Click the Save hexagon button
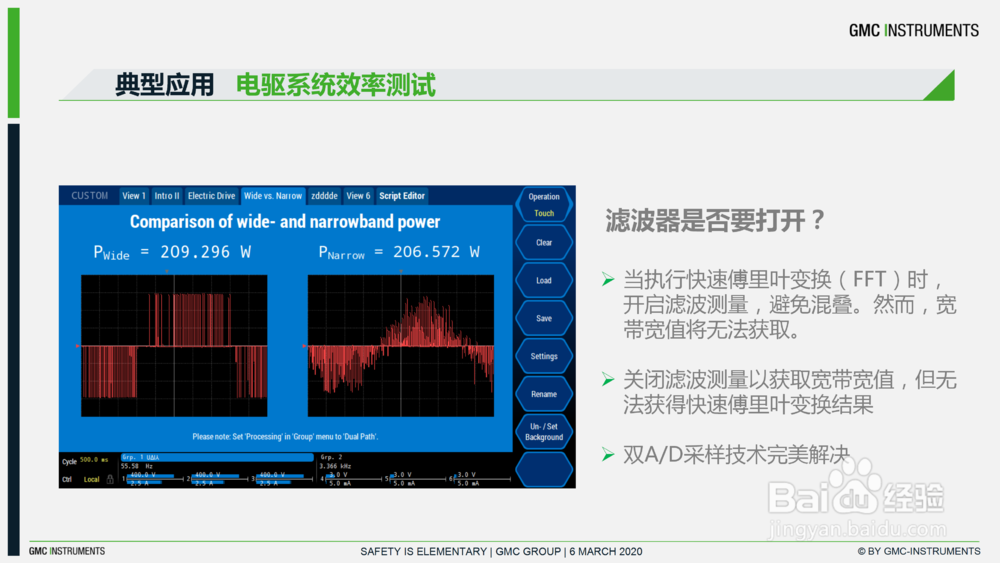 coord(544,318)
